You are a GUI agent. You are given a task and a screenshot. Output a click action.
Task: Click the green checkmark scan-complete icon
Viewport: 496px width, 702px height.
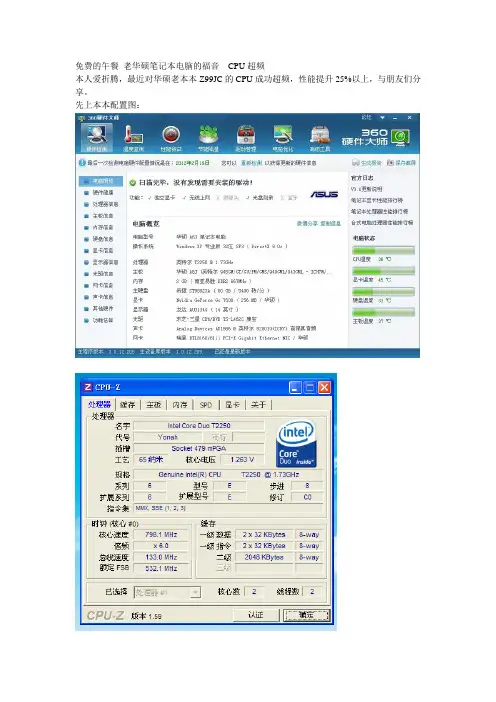click(x=133, y=183)
